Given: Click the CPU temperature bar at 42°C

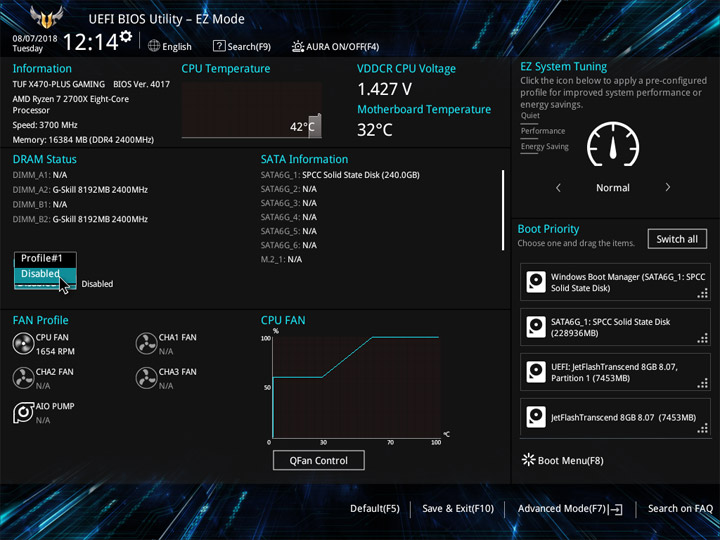Looking at the screenshot, I should pyautogui.click(x=315, y=126).
